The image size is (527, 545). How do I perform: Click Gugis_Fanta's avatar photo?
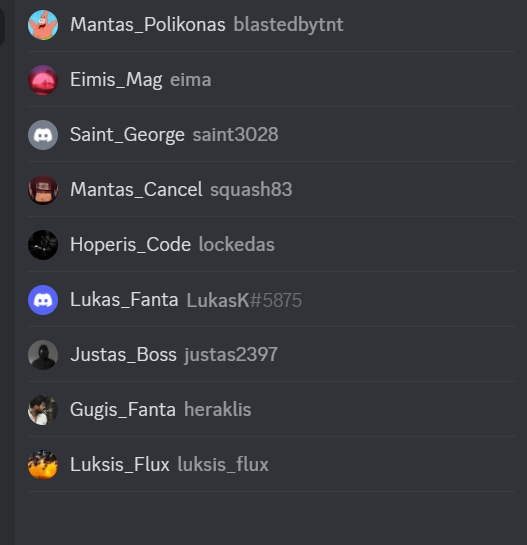click(x=43, y=410)
